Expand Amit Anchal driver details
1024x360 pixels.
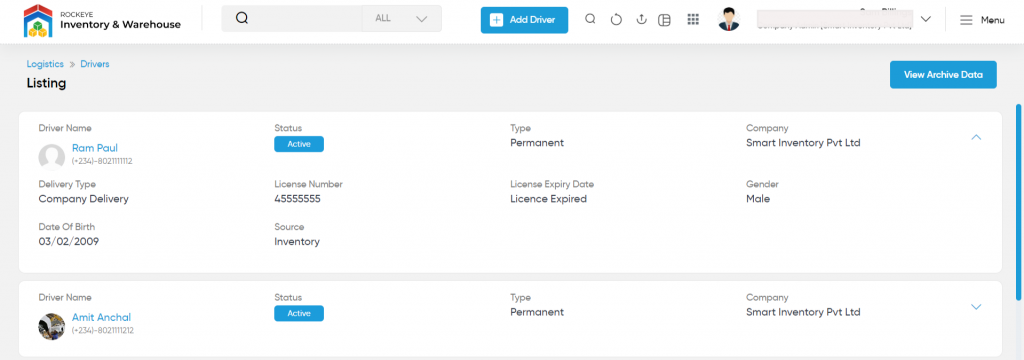[976, 306]
